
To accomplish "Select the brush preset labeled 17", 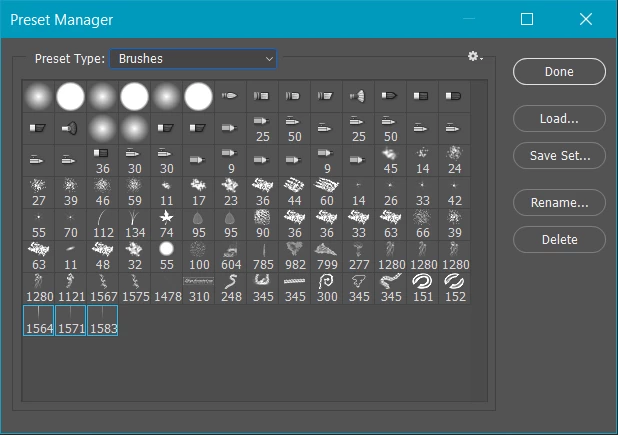I will pos(199,193).
